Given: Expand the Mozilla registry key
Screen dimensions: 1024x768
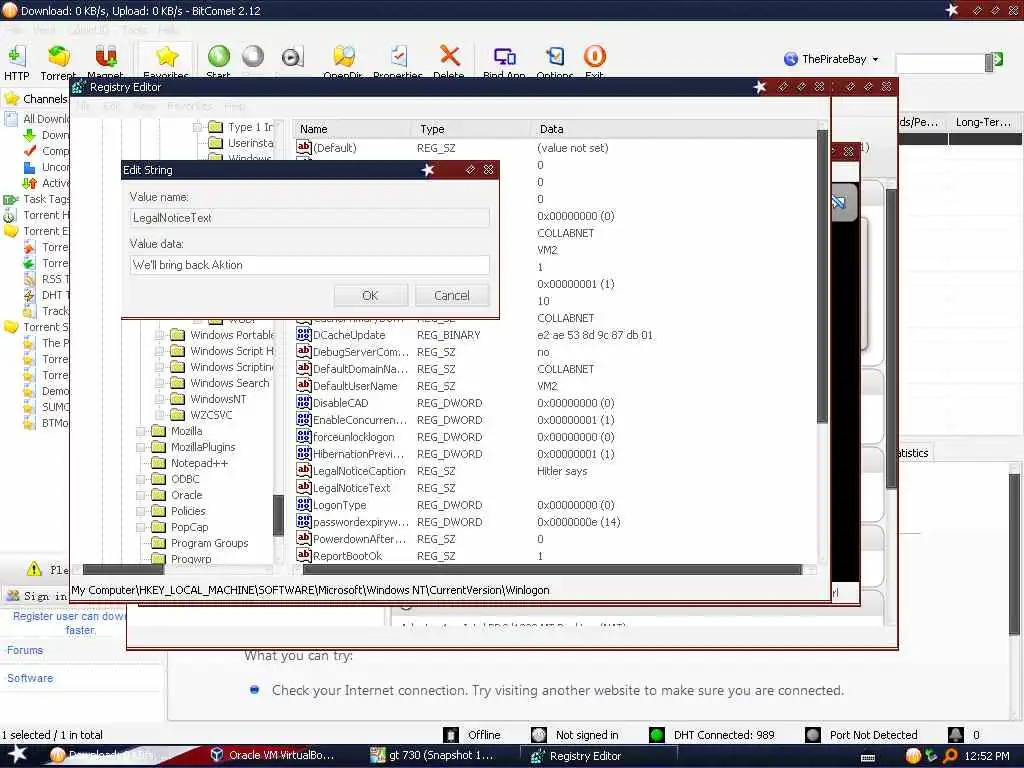Looking at the screenshot, I should point(140,431).
